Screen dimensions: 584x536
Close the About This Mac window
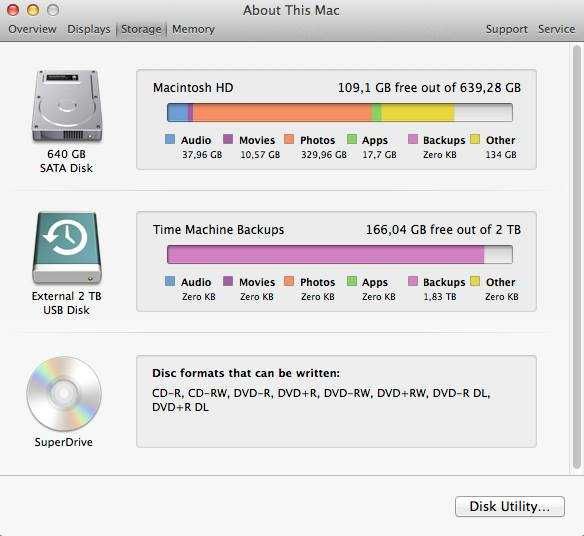point(13,10)
